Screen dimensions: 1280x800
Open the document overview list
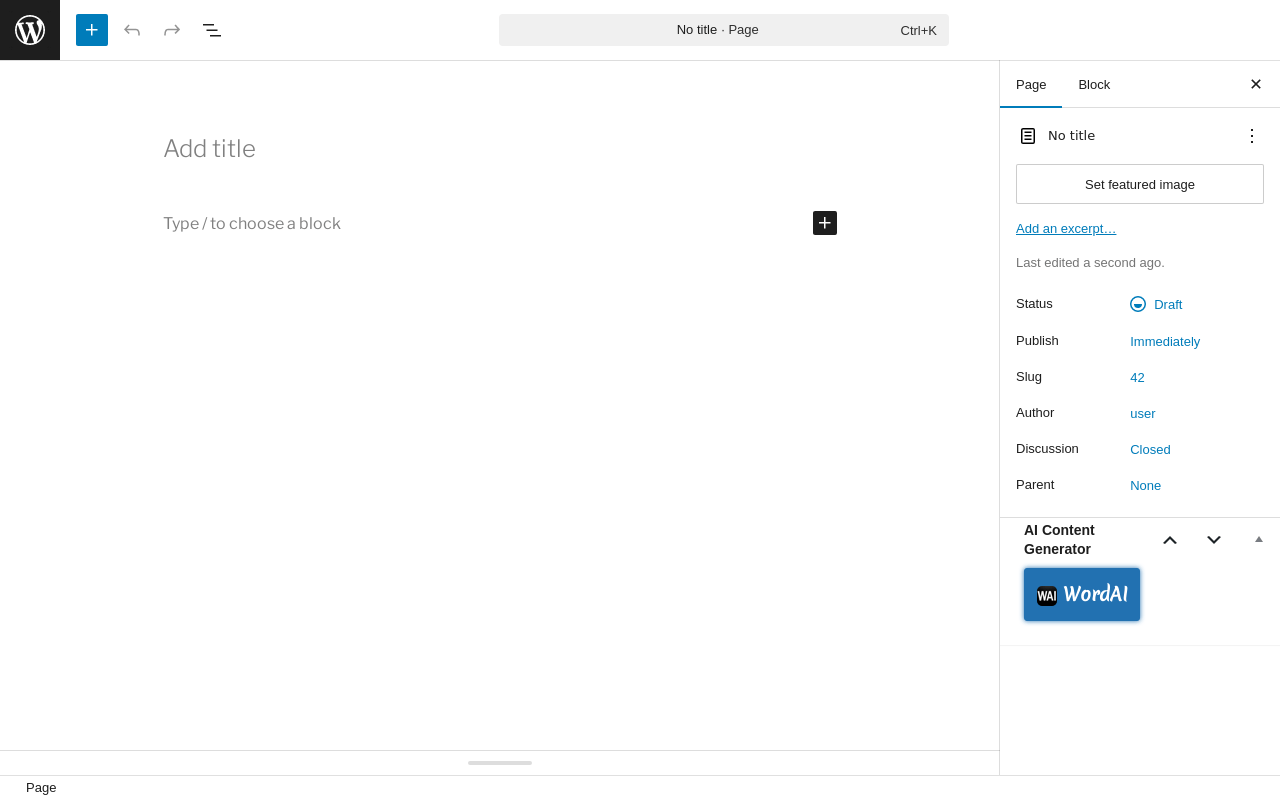pyautogui.click(x=212, y=30)
